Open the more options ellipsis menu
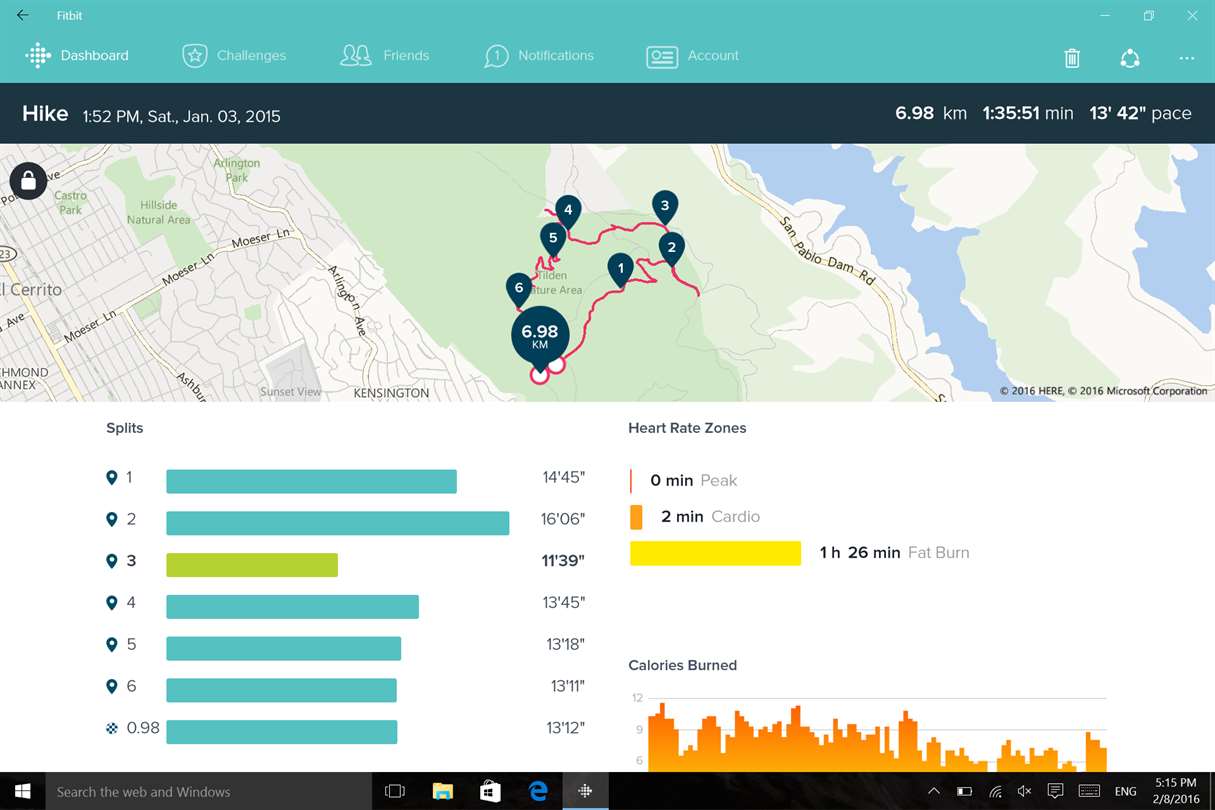 [x=1187, y=58]
